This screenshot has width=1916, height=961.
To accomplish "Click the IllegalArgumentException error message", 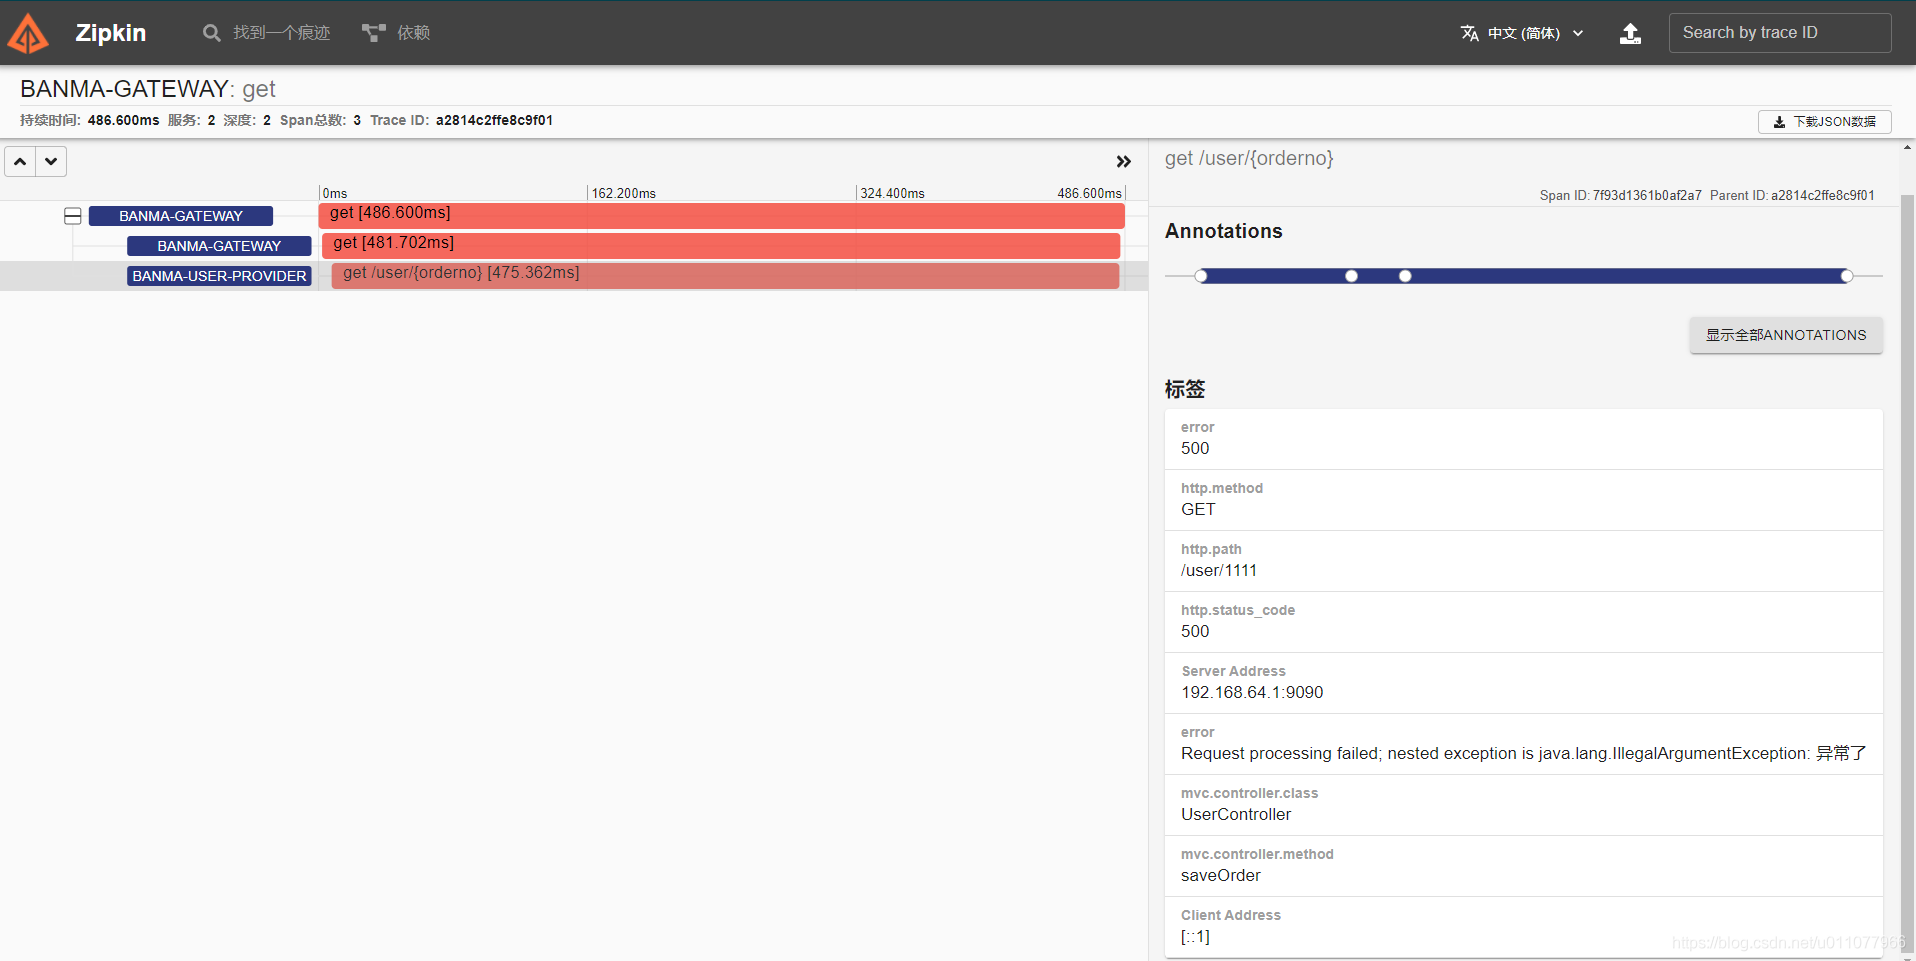I will pyautogui.click(x=1523, y=753).
